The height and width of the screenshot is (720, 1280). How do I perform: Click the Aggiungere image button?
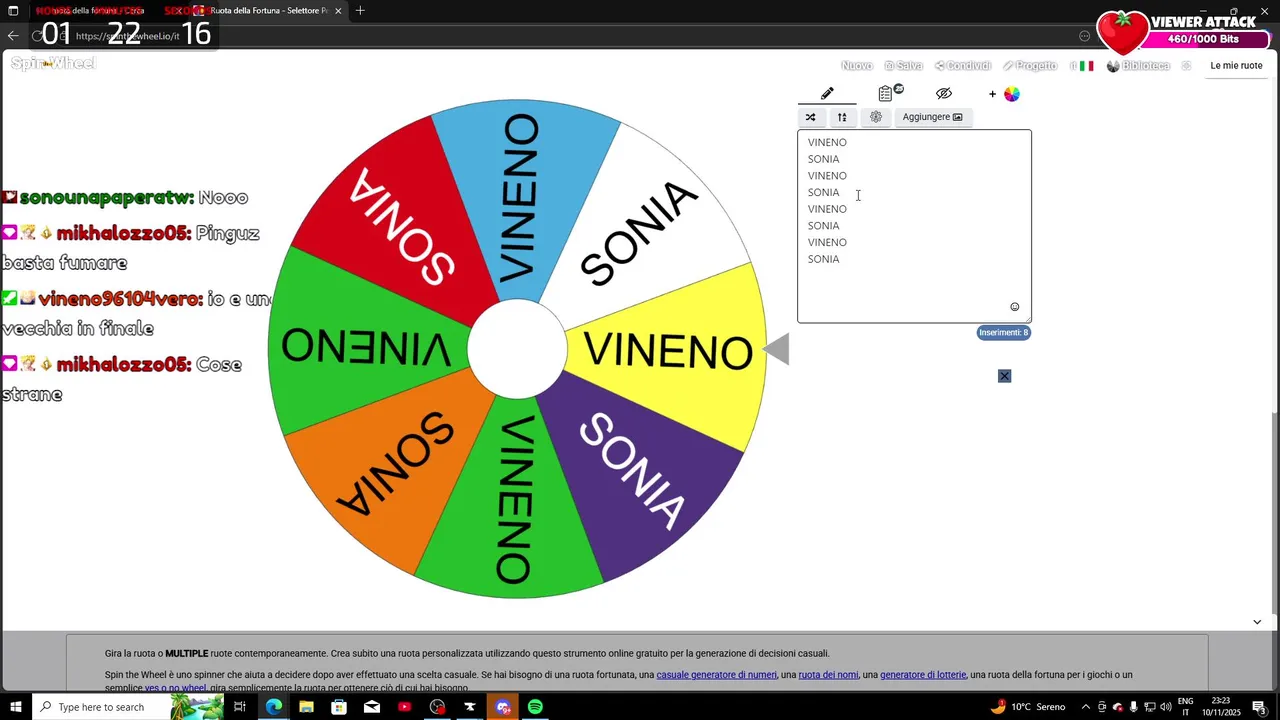click(932, 117)
